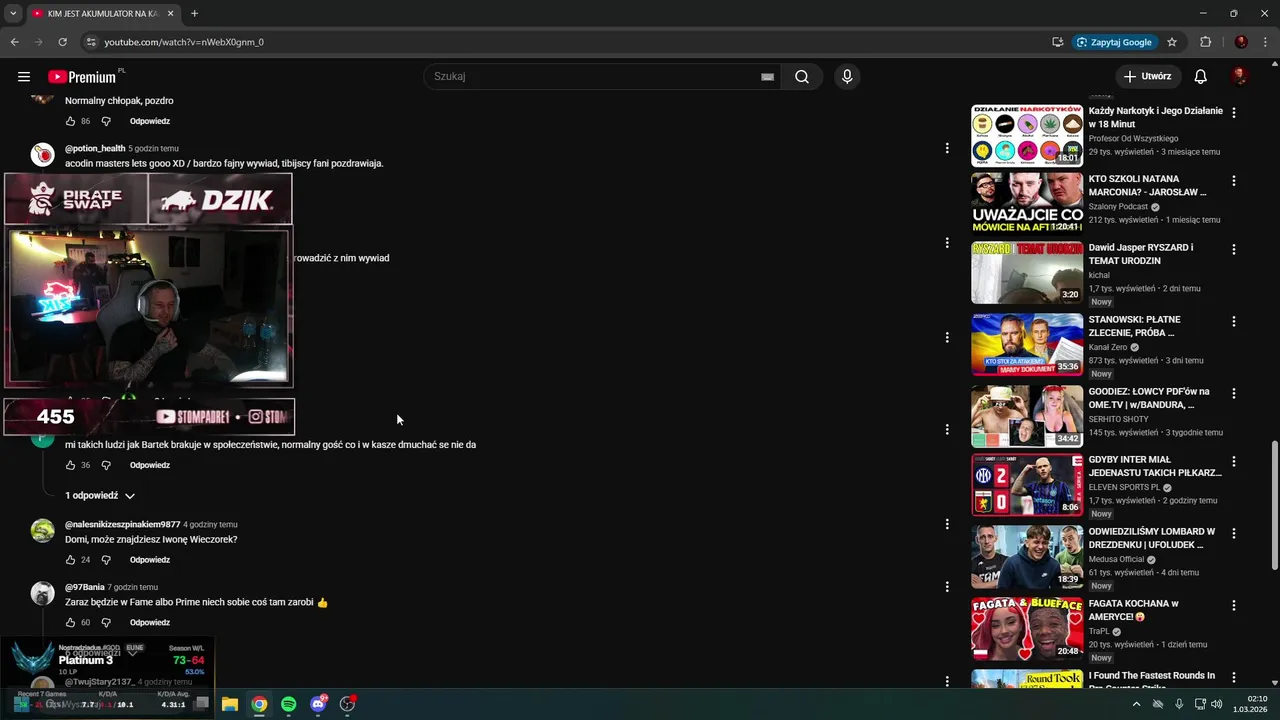View site information icon in address bar

(x=91, y=42)
